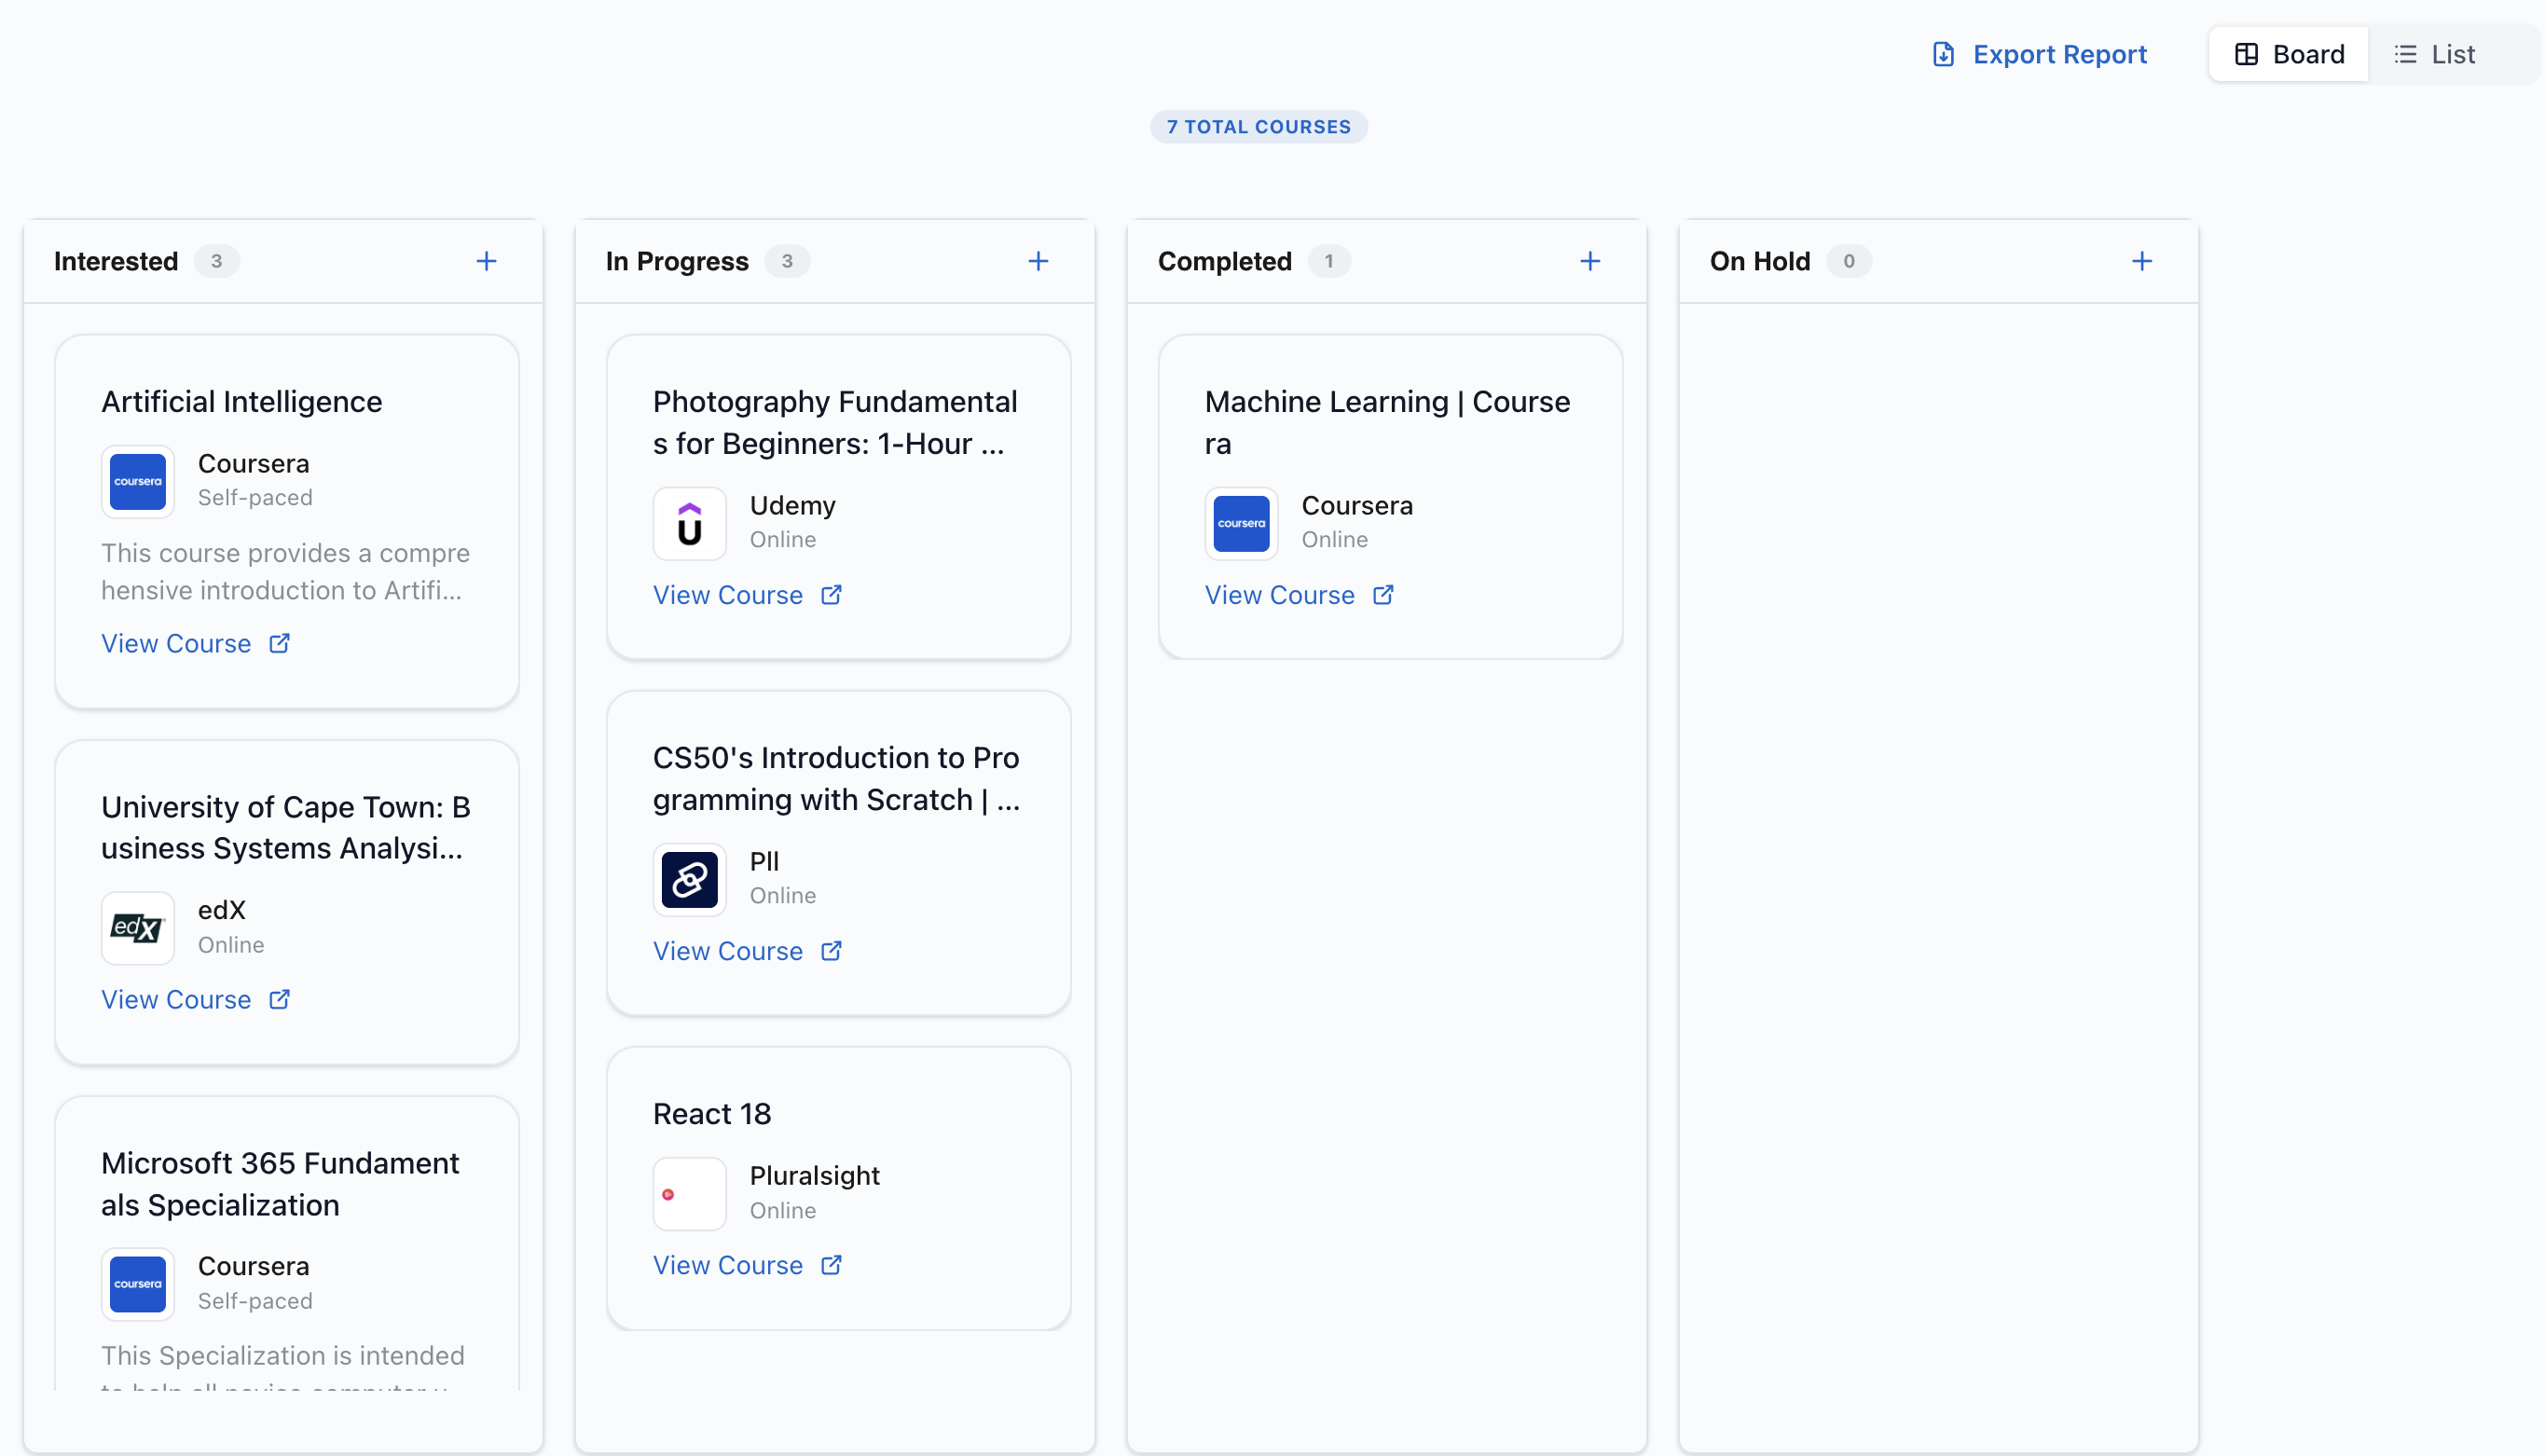The width and height of the screenshot is (2545, 1456).
Task: Click the plus icon on In Progress column
Action: pos(1038,261)
